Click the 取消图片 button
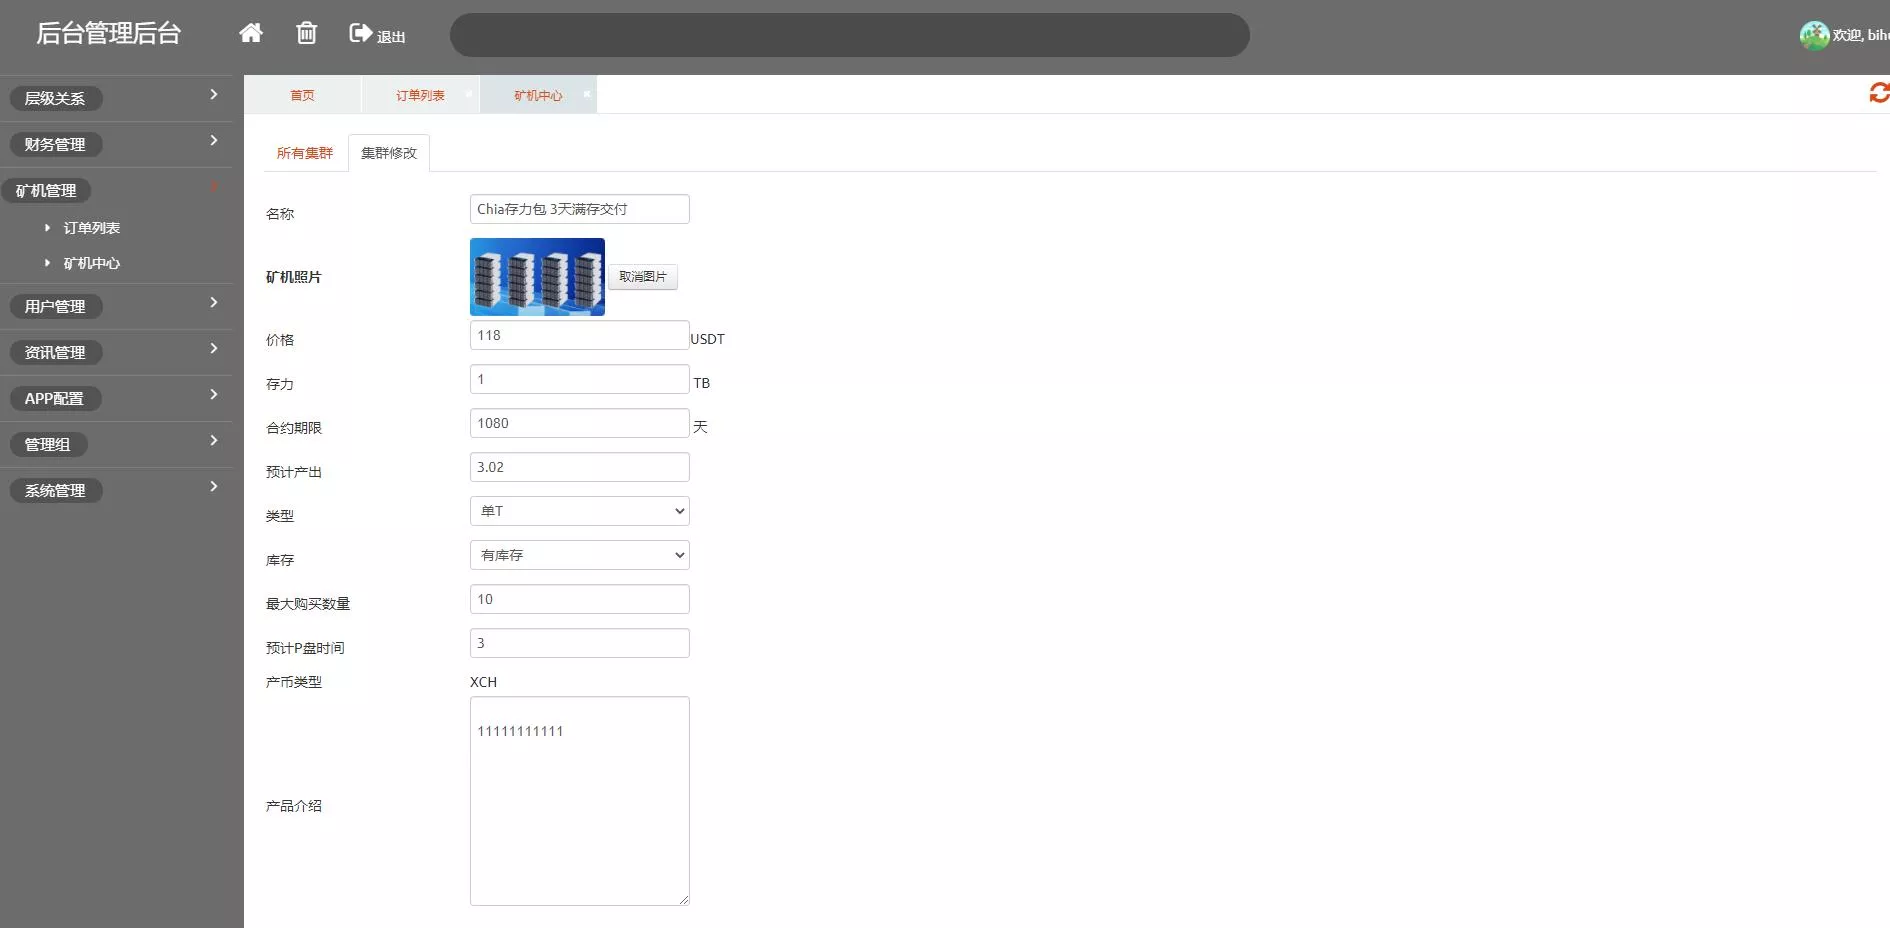Screen dimensions: 1890x928 click(x=642, y=277)
